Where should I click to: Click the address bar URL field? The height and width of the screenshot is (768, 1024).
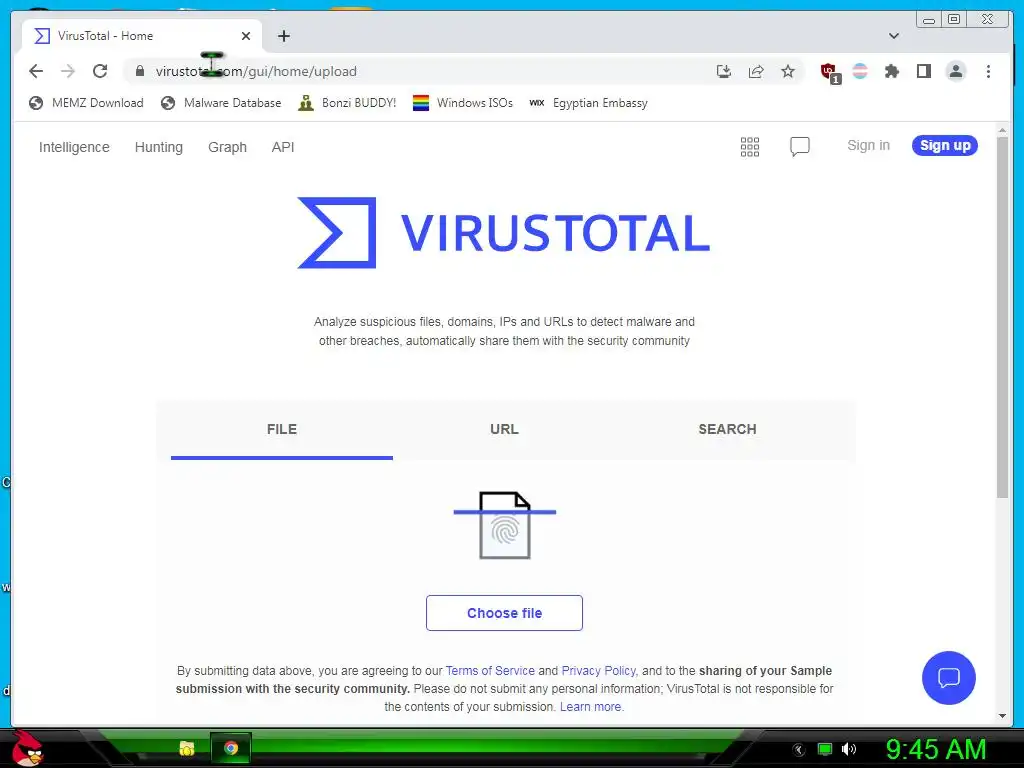[x=418, y=71]
